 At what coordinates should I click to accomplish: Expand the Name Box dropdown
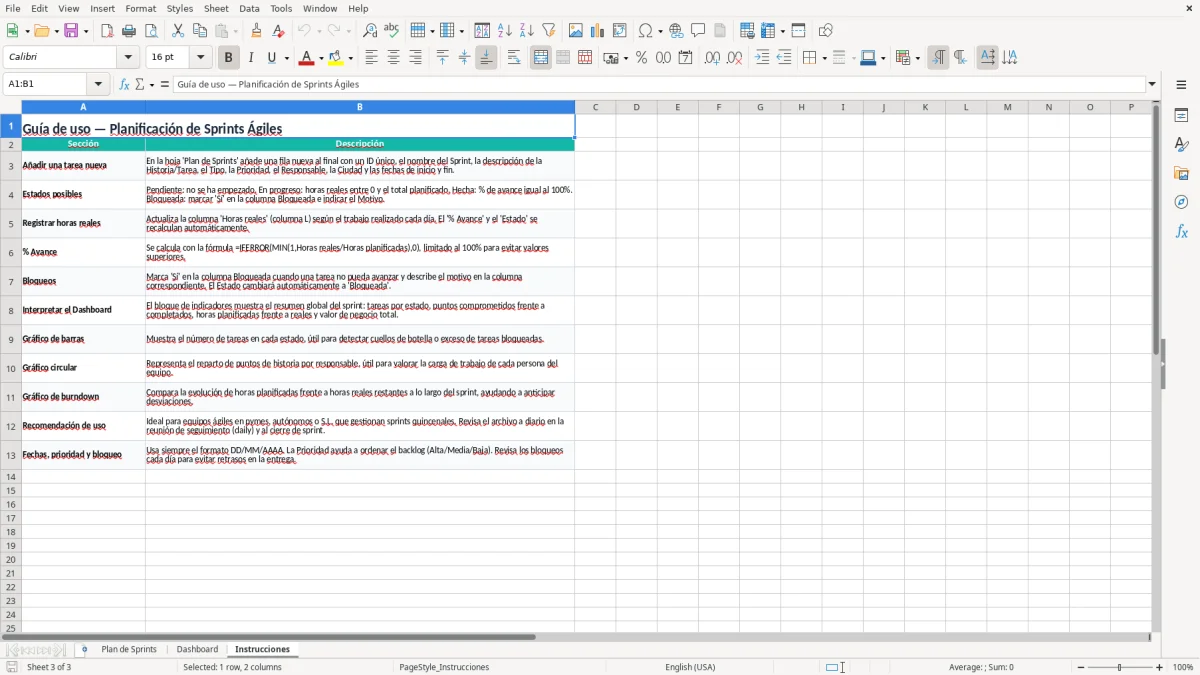[98, 85]
